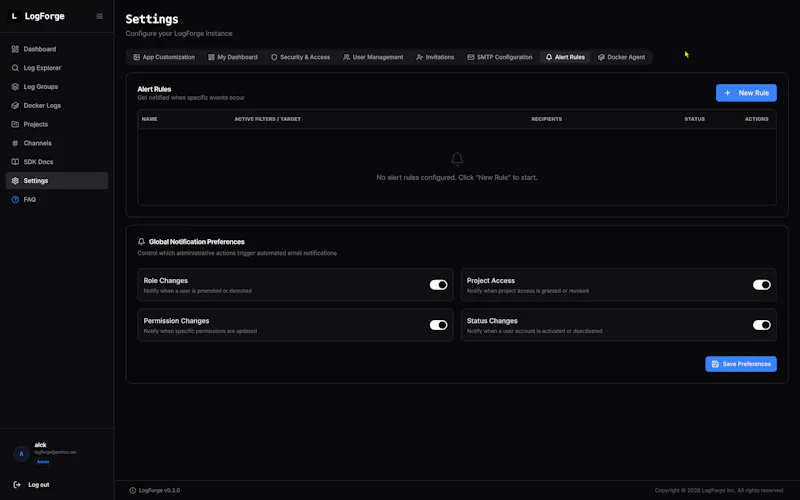Toggle the Permission Changes notification switch
The image size is (800, 500).
[x=438, y=325]
